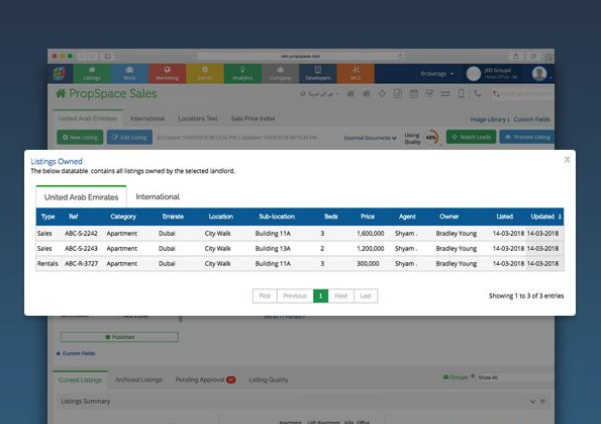Select page 1 in pagination

[x=320, y=296]
